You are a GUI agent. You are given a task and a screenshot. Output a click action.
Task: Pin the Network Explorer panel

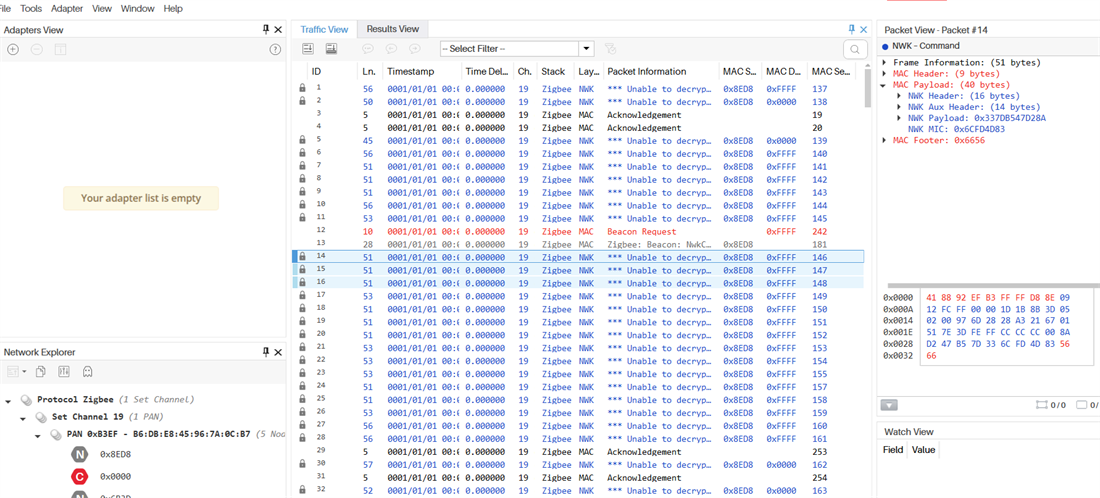tap(266, 351)
